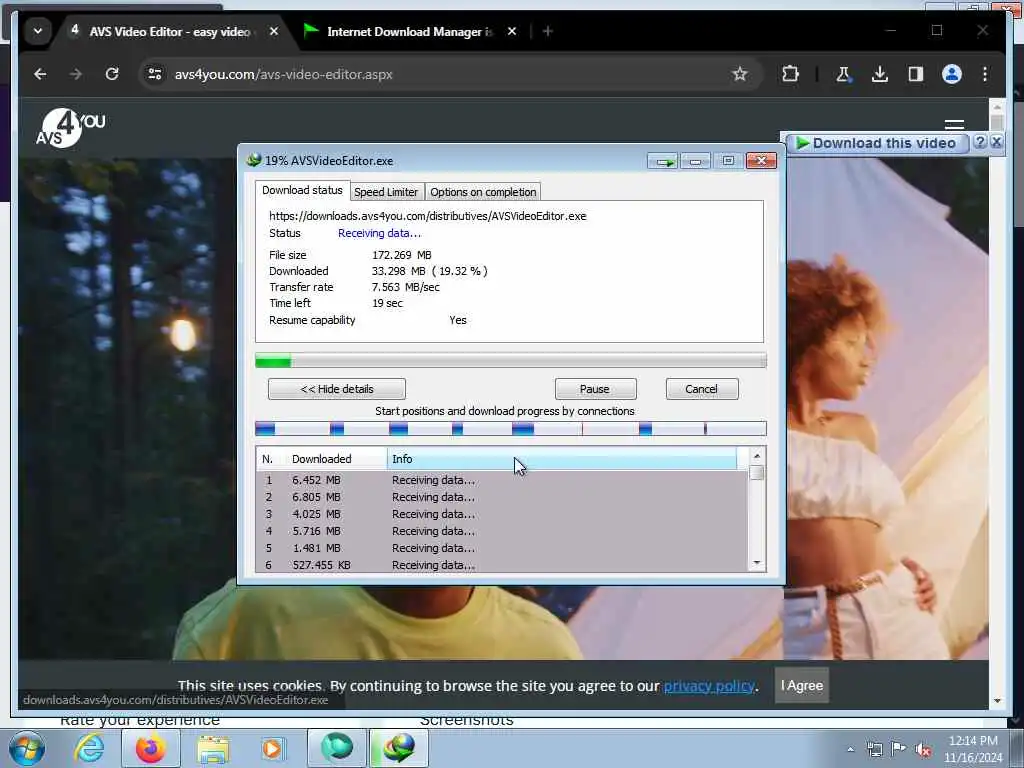
Task: Click the IDM dialog green arrow button
Action: tap(663, 161)
